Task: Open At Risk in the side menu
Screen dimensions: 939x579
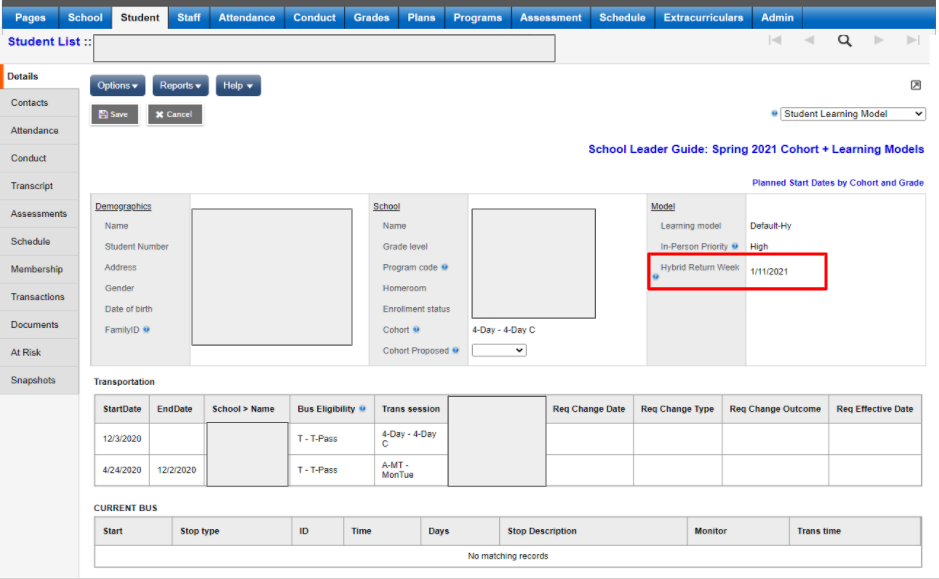Action: click(40, 353)
